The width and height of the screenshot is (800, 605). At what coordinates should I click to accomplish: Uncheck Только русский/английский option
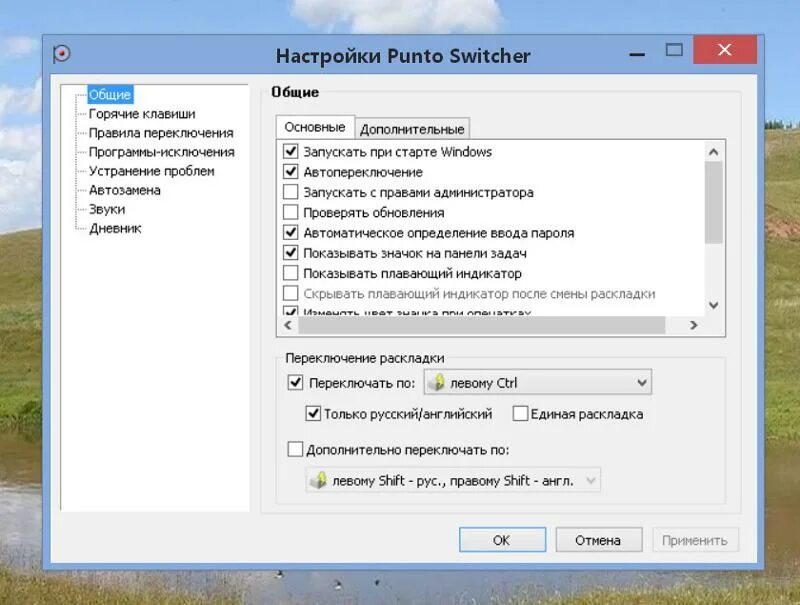tap(313, 413)
